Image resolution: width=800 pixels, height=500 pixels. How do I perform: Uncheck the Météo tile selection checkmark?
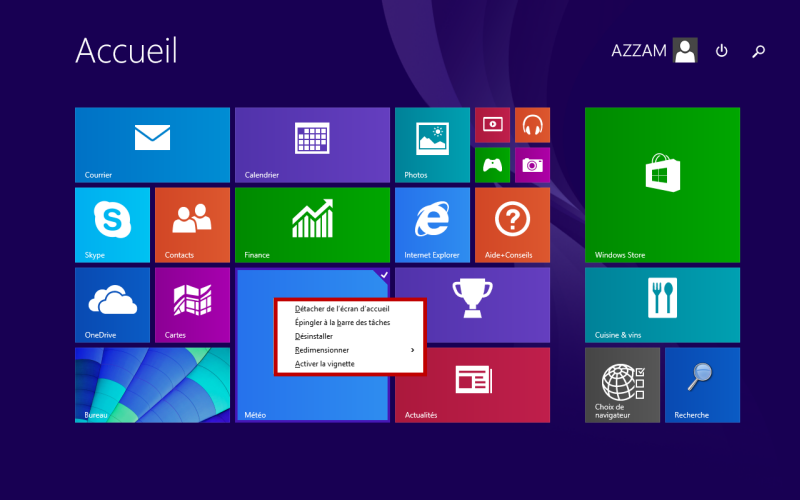click(384, 275)
